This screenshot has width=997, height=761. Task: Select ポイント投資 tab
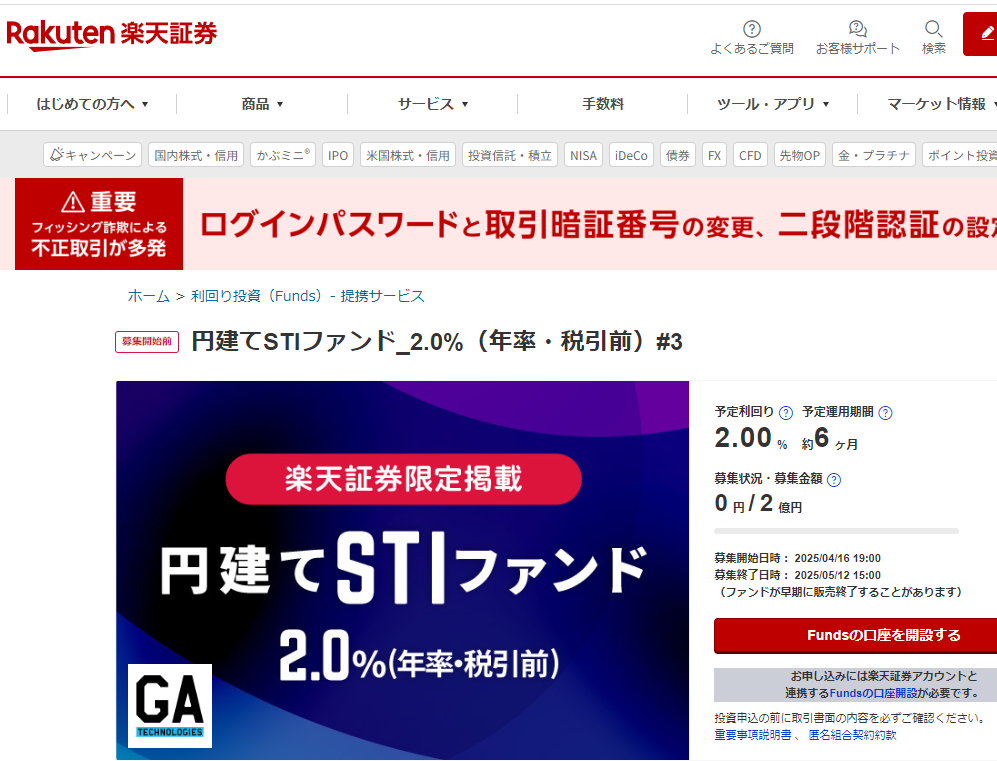(x=960, y=154)
